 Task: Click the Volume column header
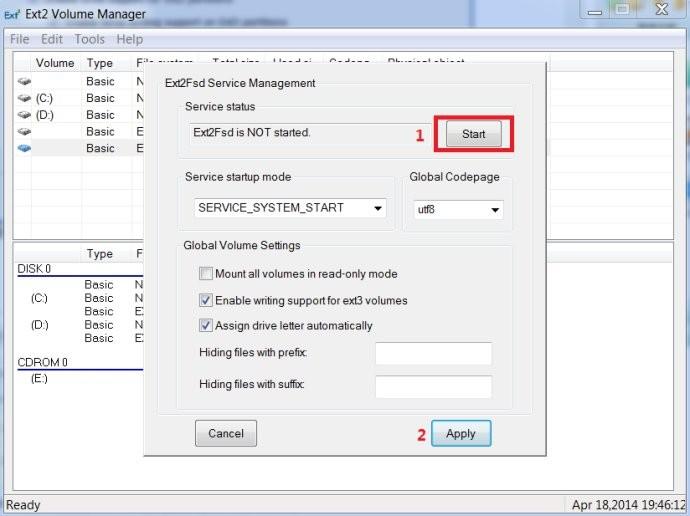click(55, 63)
